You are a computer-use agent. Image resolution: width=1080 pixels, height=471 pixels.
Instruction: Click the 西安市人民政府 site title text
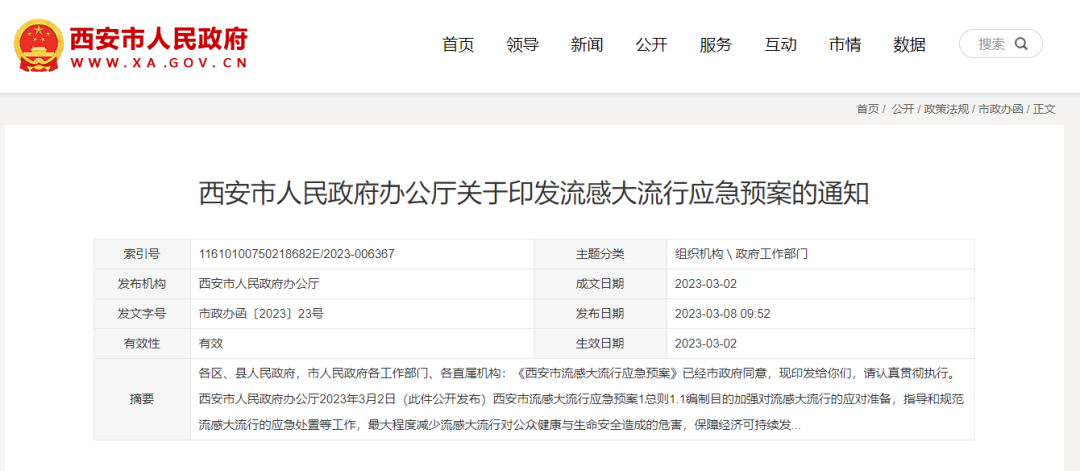click(158, 38)
